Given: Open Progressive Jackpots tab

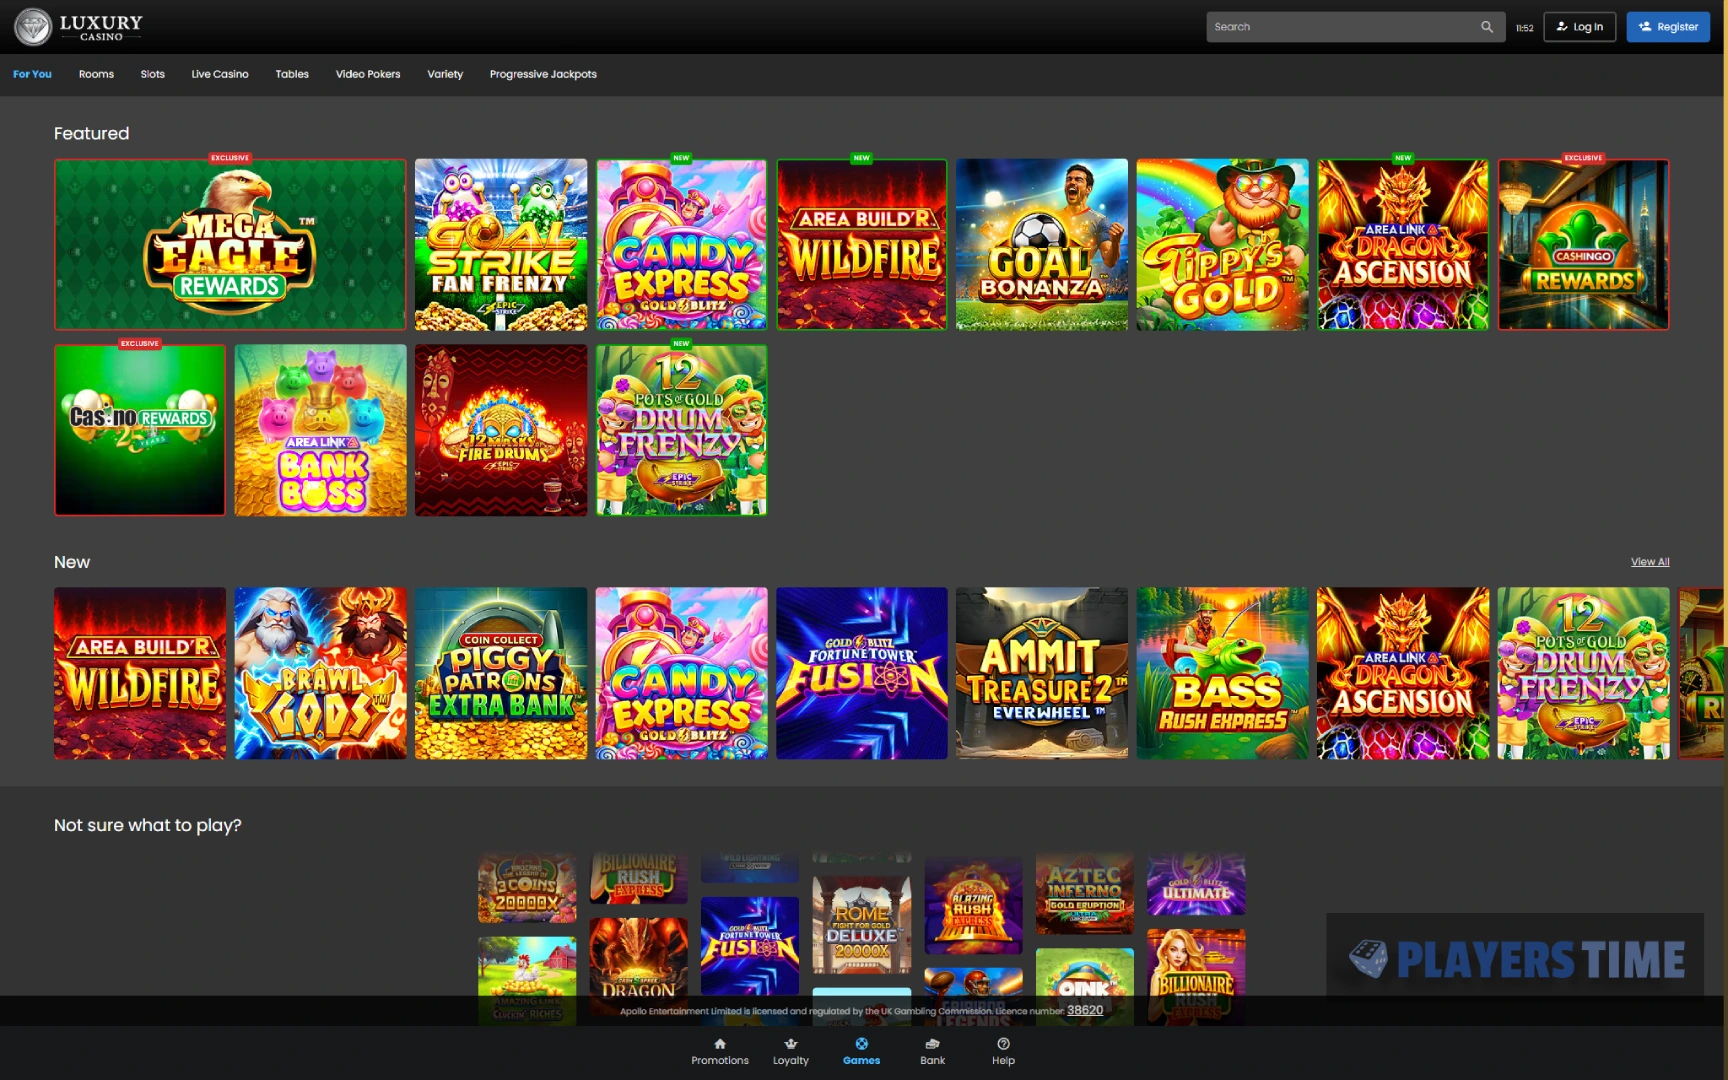Looking at the screenshot, I should click(543, 74).
